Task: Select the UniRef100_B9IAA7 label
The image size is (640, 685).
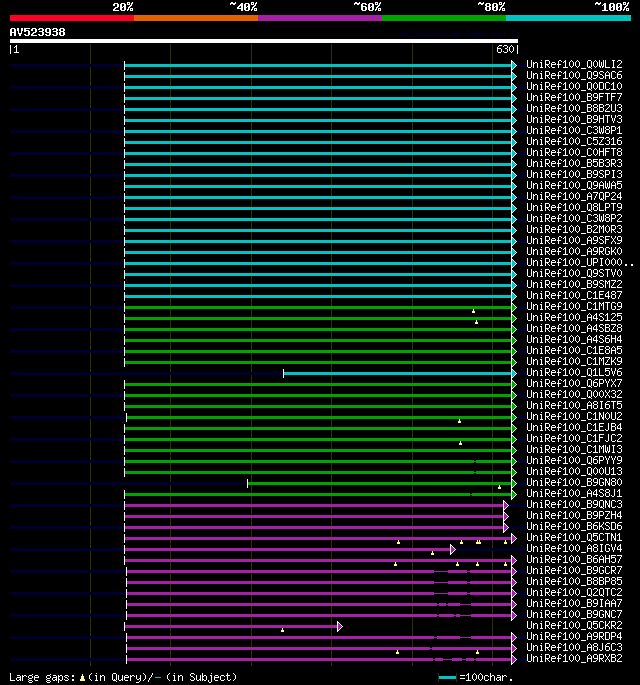Action: coord(574,604)
